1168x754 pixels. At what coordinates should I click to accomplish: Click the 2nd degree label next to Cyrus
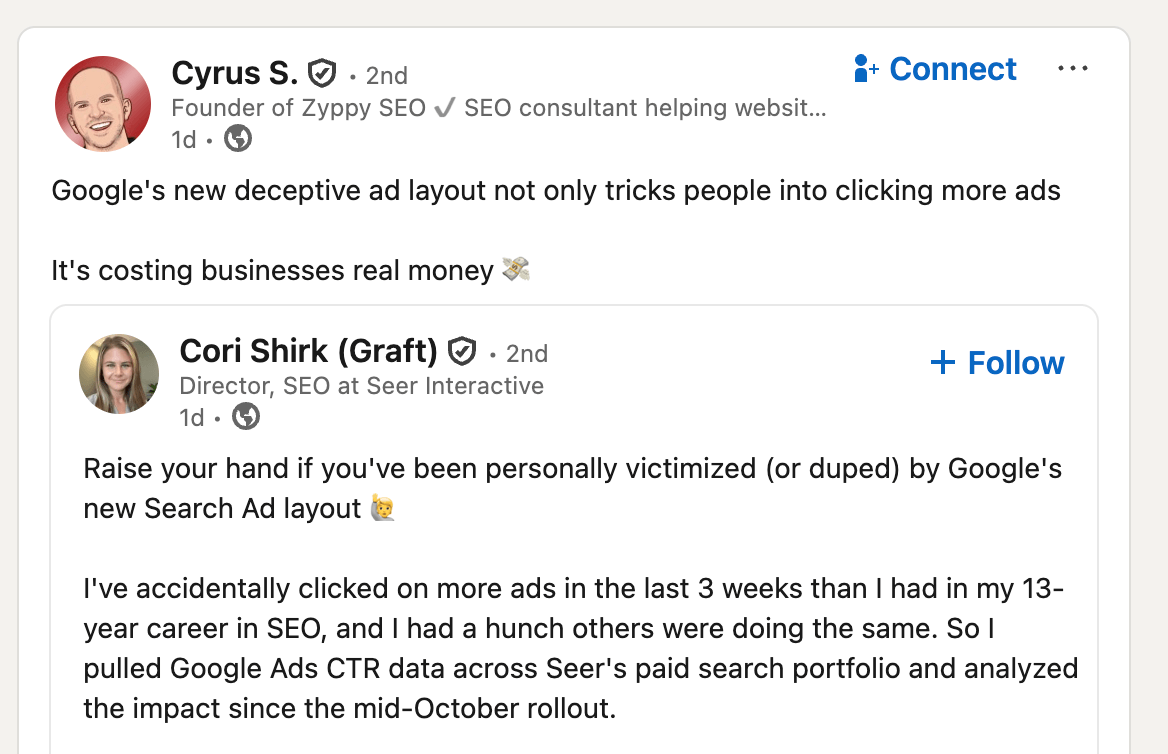click(386, 75)
